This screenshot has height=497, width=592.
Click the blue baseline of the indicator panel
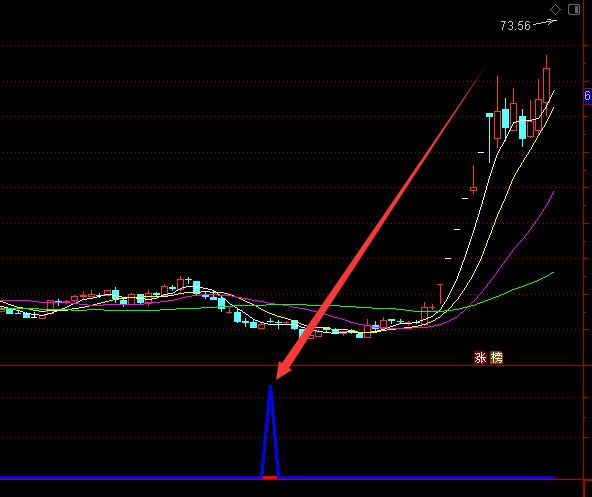pyautogui.click(x=278, y=478)
